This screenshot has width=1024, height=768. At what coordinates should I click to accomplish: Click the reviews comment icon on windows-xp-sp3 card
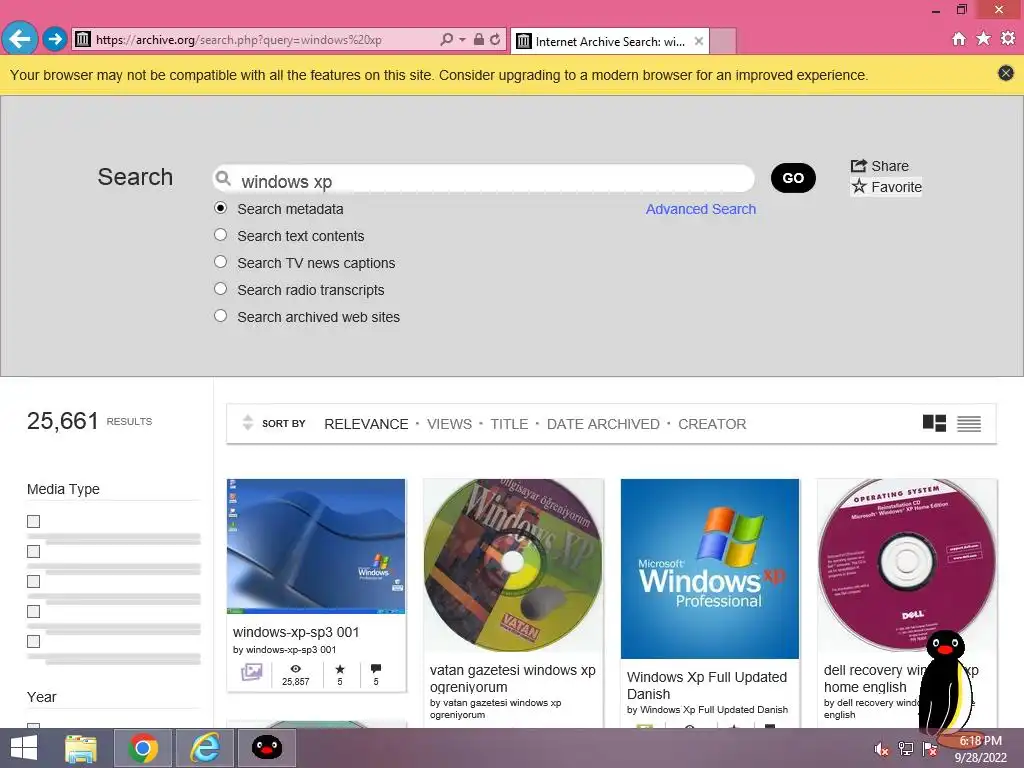pos(376,669)
